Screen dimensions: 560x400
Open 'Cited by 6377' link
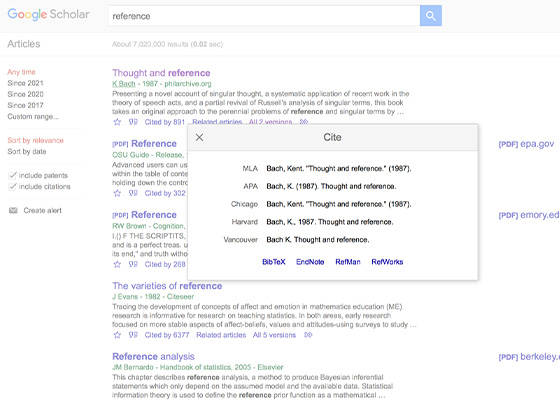point(167,335)
